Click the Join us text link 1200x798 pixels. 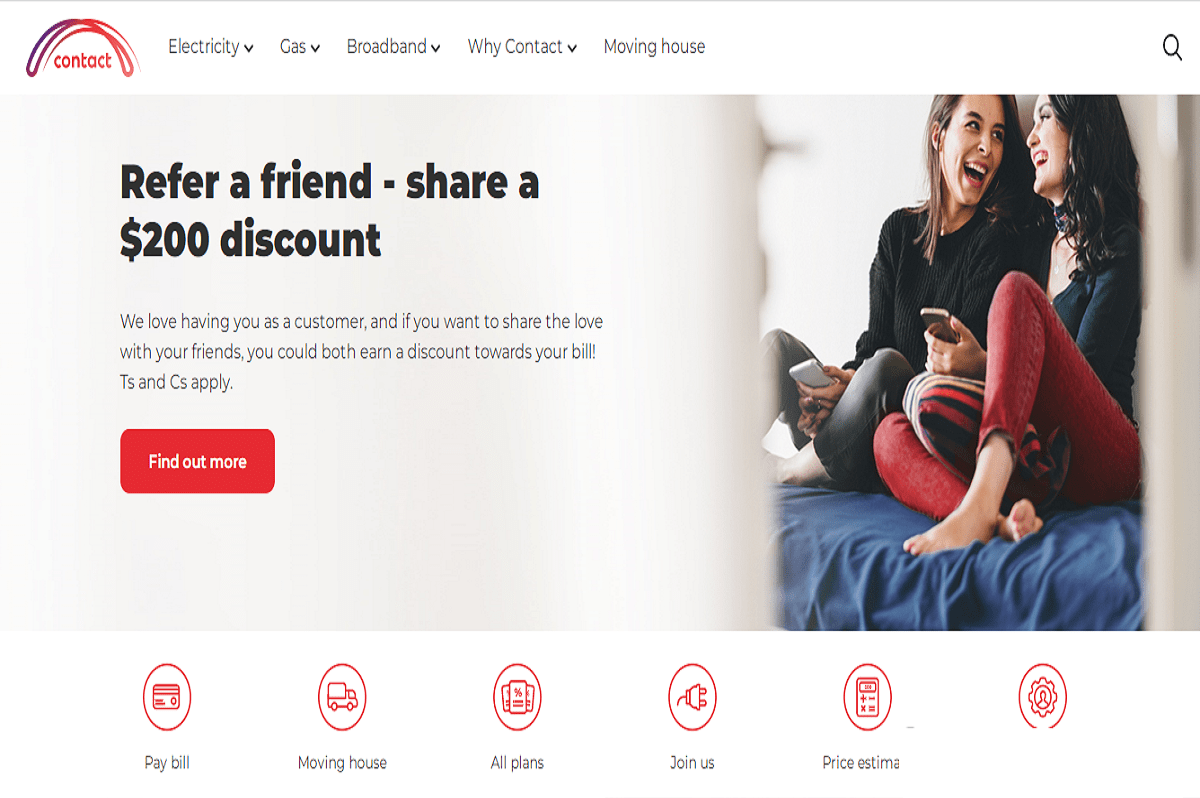(x=692, y=763)
